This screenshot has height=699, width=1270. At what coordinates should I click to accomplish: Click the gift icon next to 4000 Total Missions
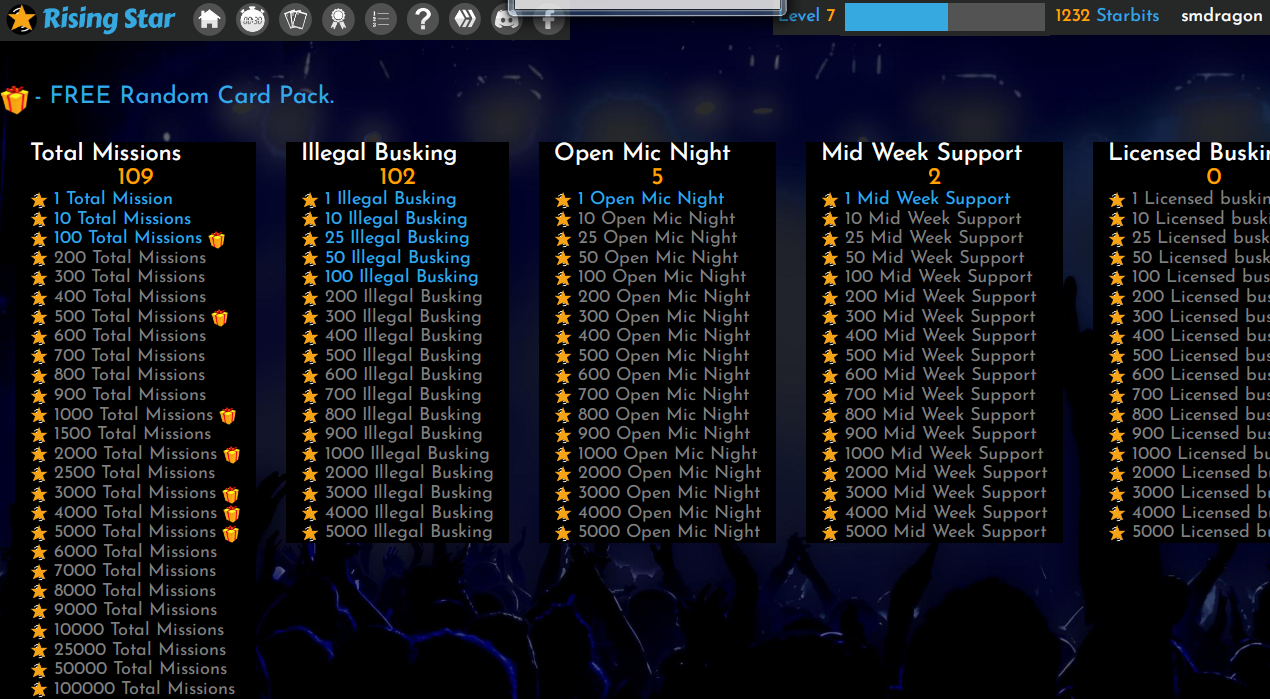[x=232, y=513]
